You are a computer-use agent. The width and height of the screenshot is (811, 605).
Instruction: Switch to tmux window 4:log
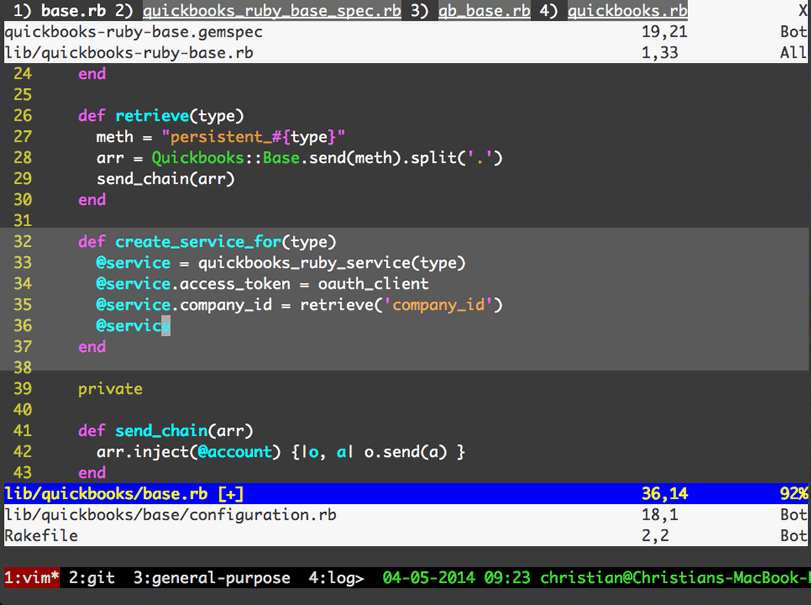pos(336,578)
